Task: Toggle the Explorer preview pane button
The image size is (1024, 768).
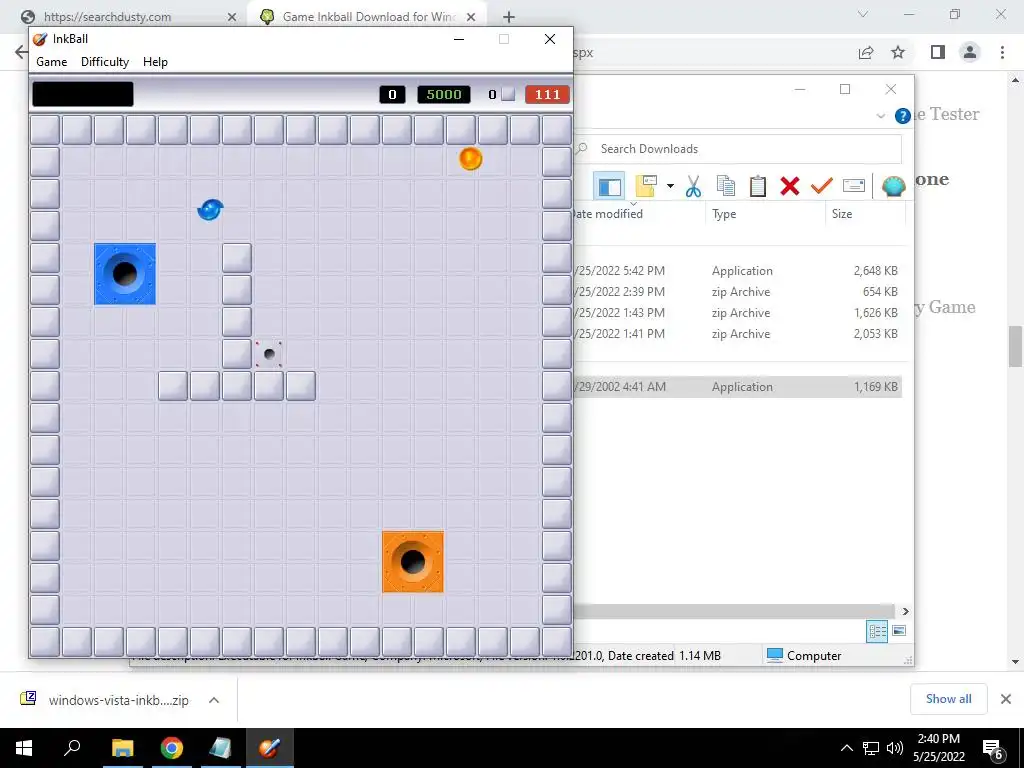Action: [609, 187]
